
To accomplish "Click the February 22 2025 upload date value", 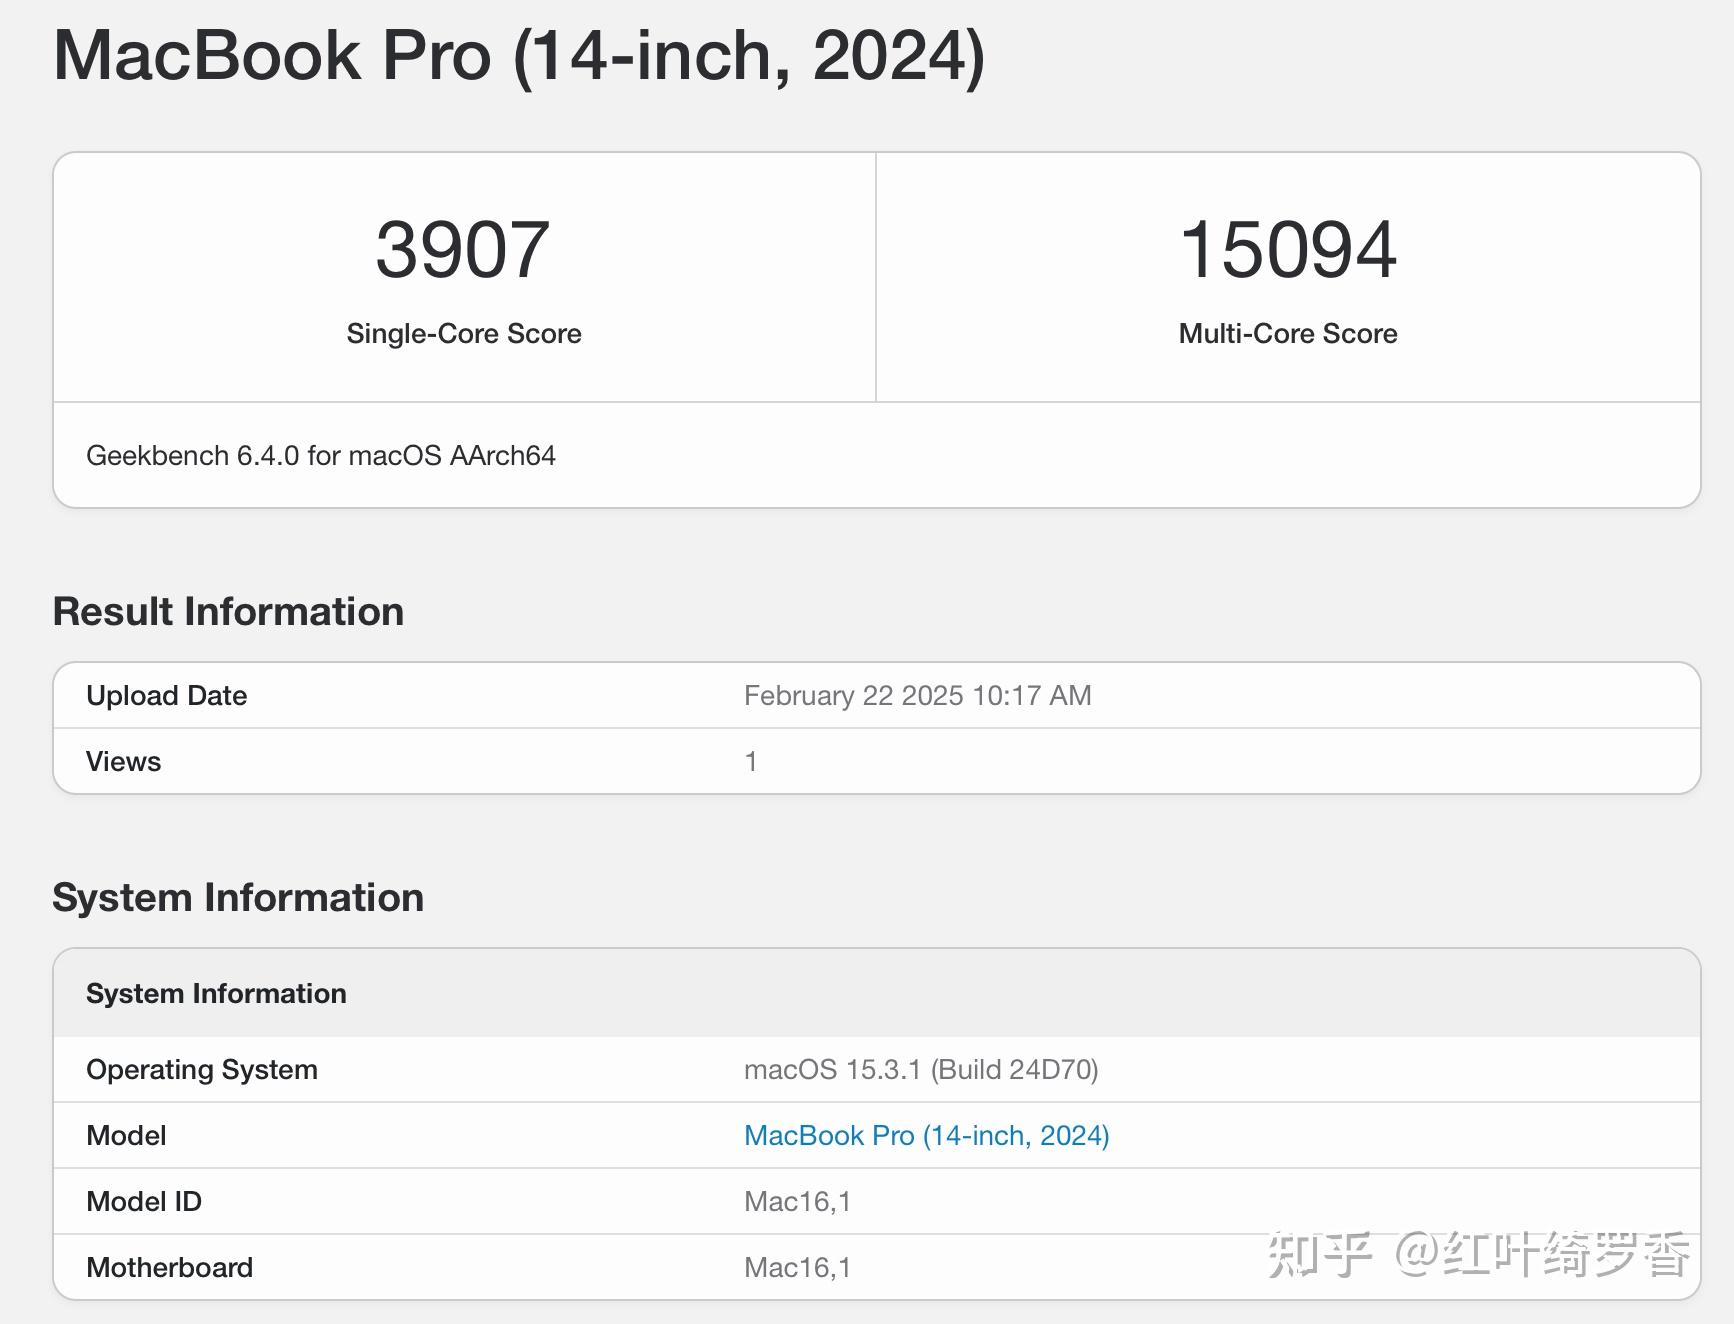I will click(x=917, y=695).
